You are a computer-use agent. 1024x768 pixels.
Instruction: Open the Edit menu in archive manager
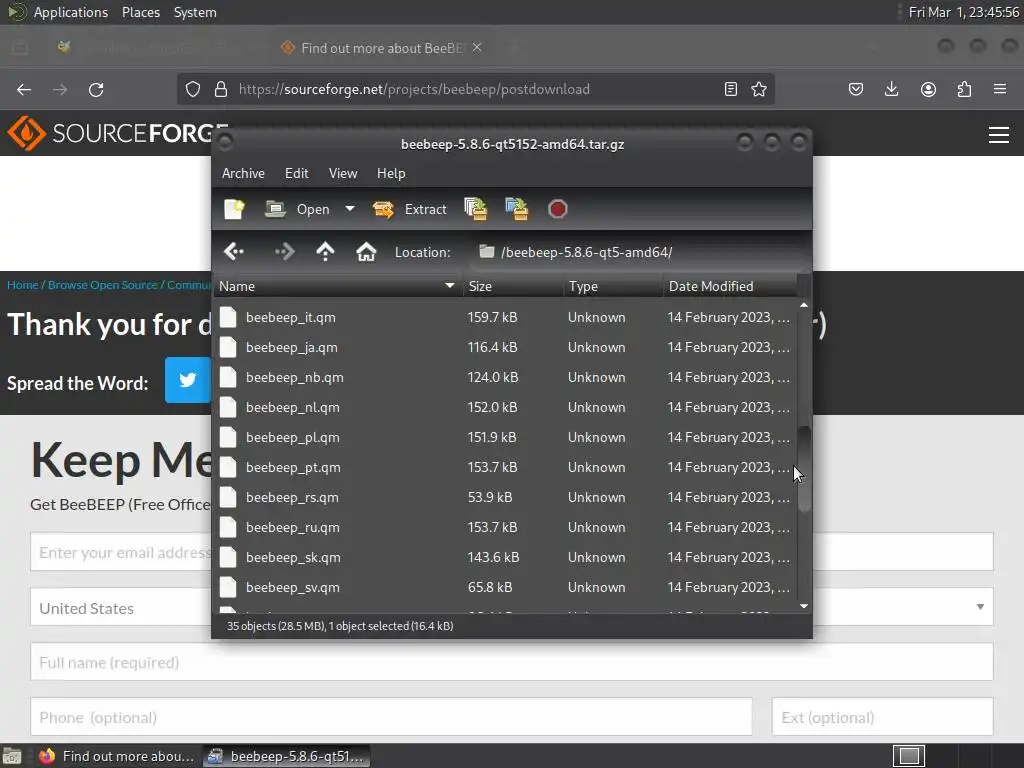tap(296, 173)
